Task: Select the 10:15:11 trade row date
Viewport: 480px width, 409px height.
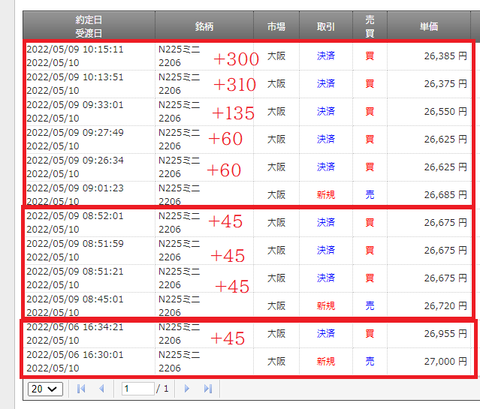Action: 75,49
